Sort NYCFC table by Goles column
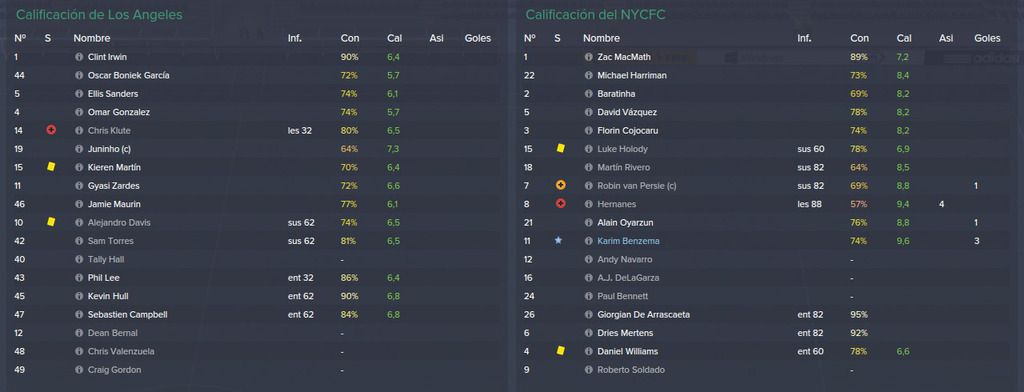Viewport: 1024px width, 392px height. point(987,39)
